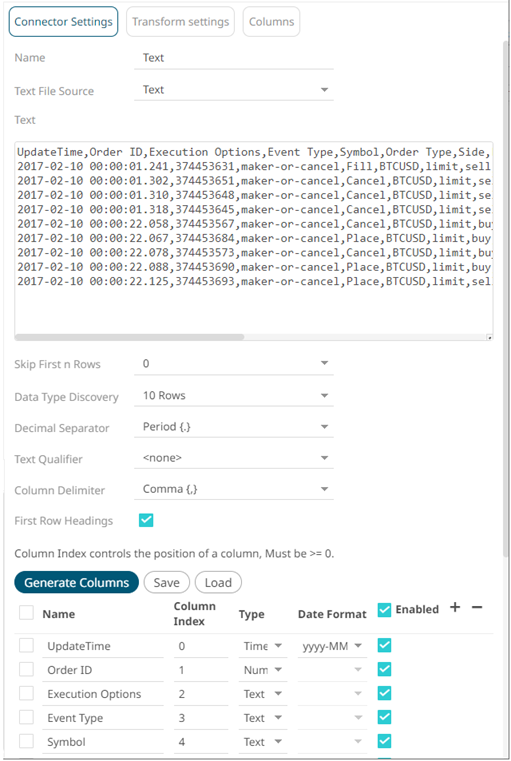Image resolution: width=511 pixels, height=761 pixels.
Task: Click the Generate Columns button
Action: 77,582
